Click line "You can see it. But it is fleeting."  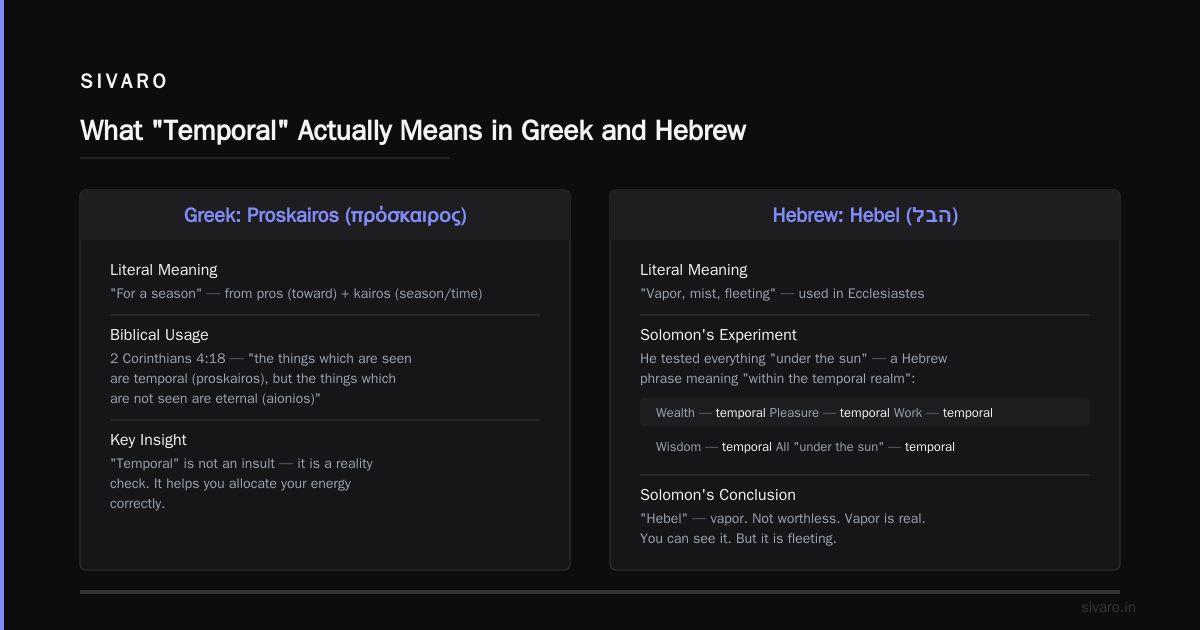click(x=738, y=539)
